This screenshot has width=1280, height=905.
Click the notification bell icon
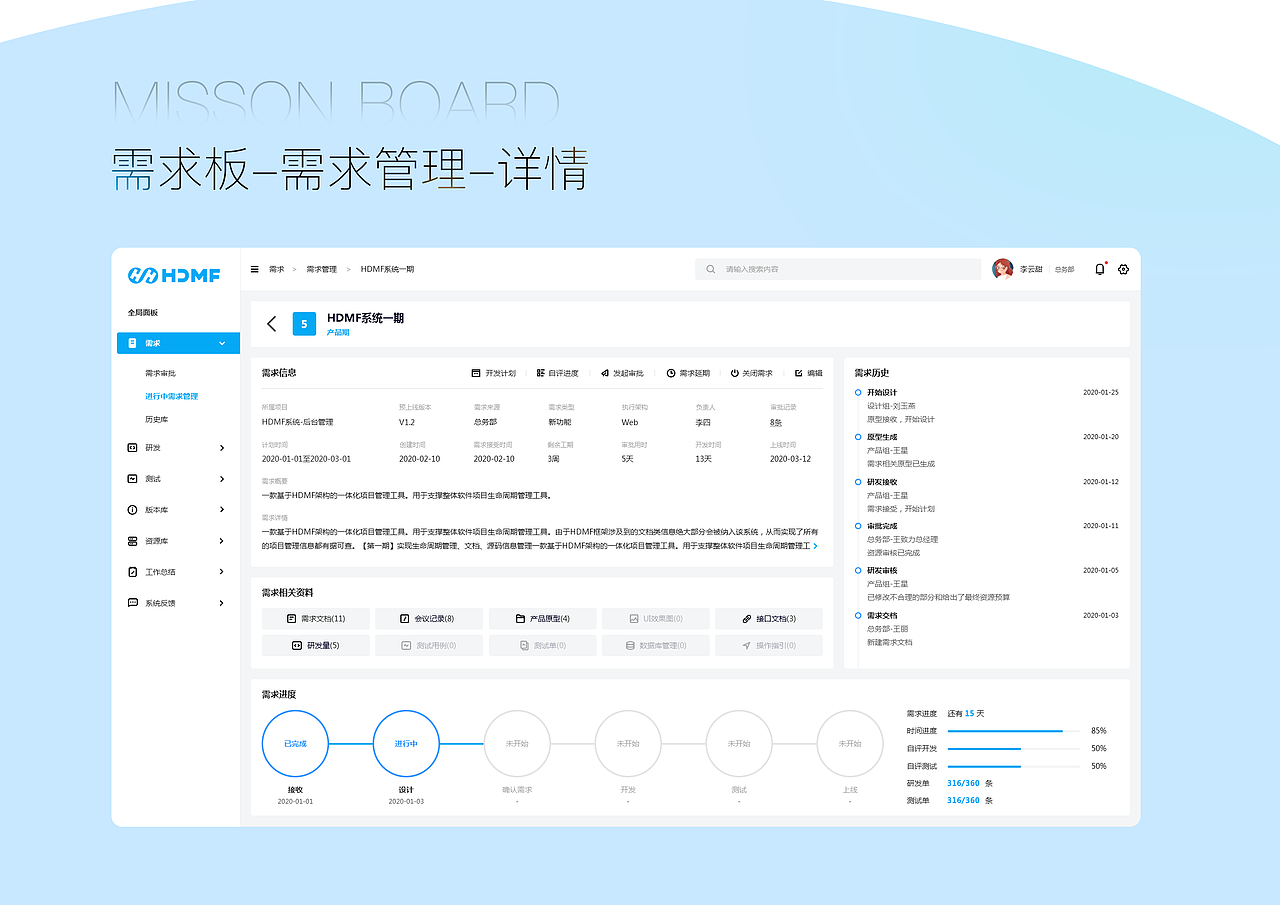(x=1100, y=269)
